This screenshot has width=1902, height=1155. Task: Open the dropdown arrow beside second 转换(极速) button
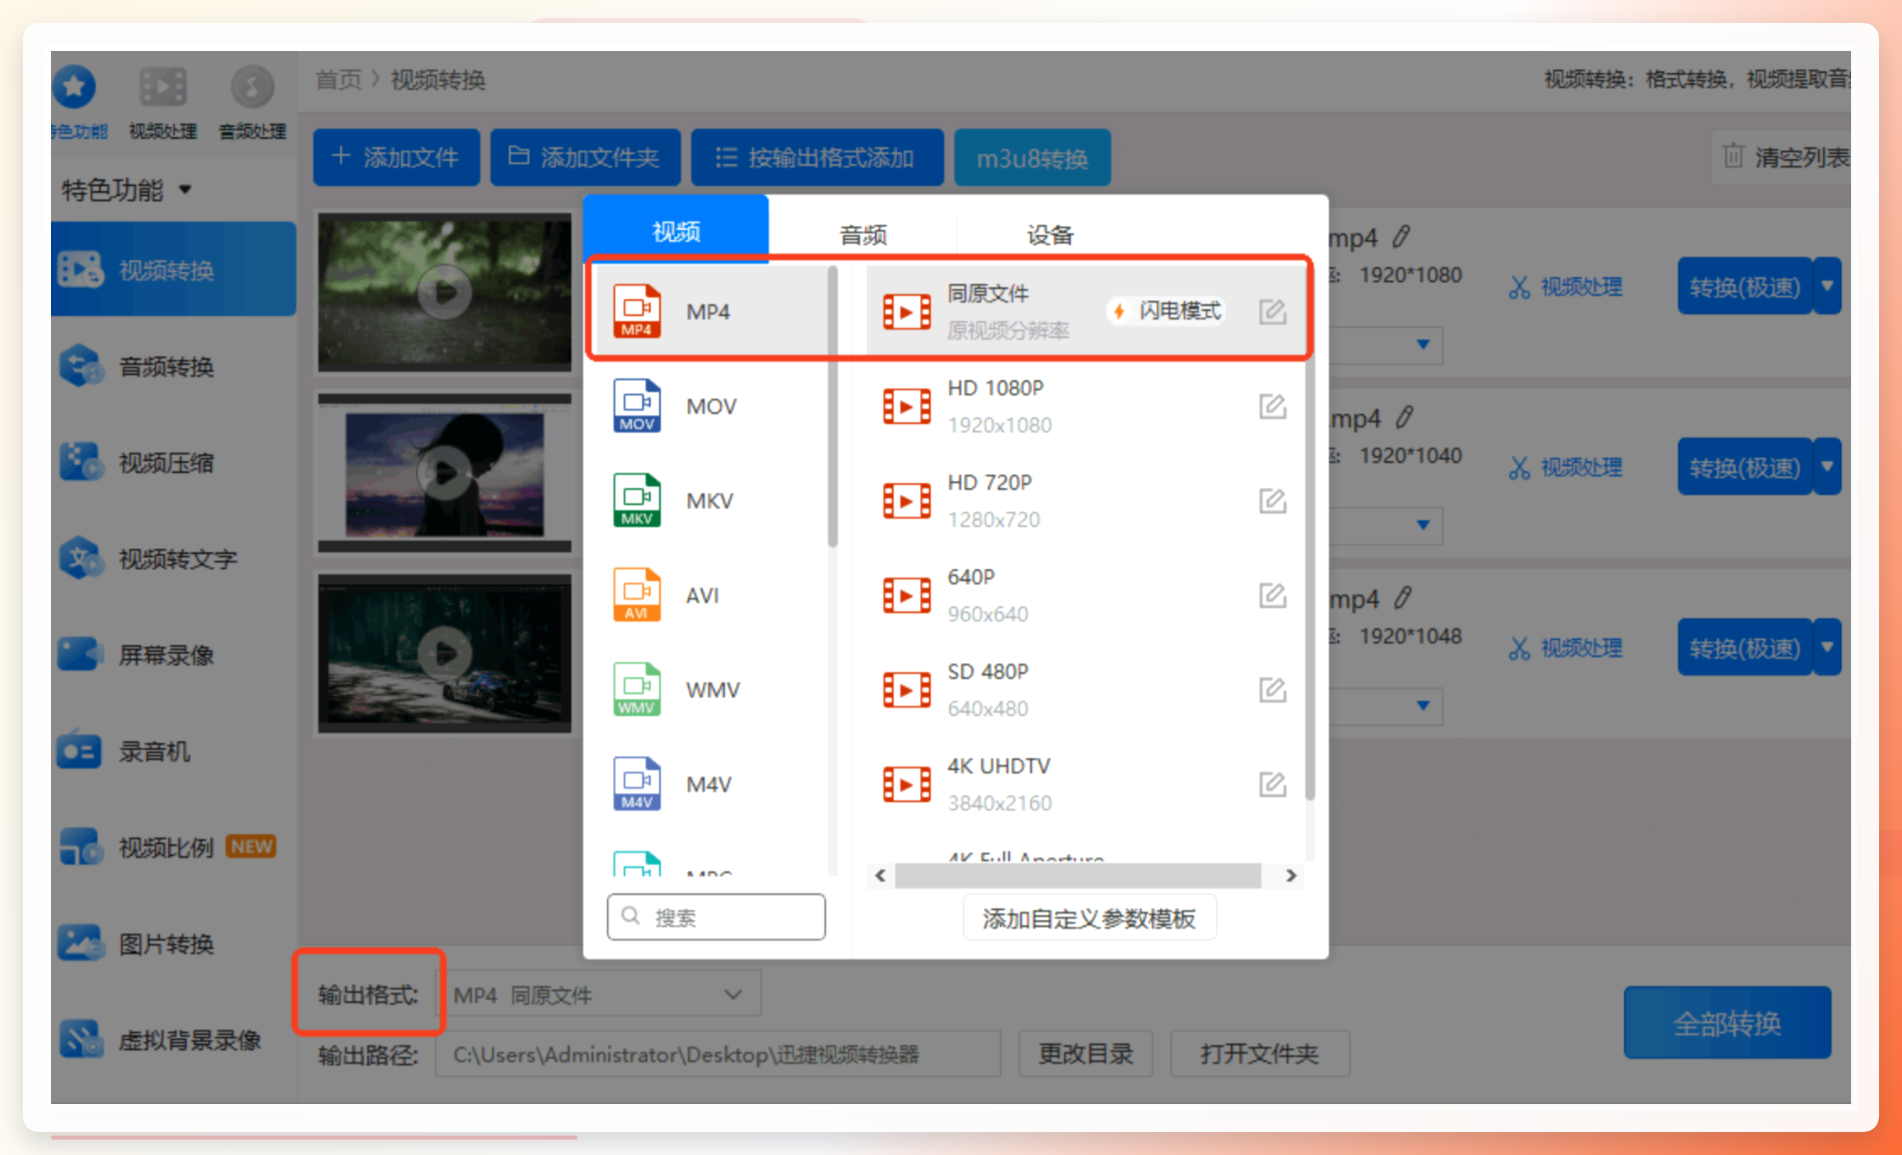(1828, 467)
